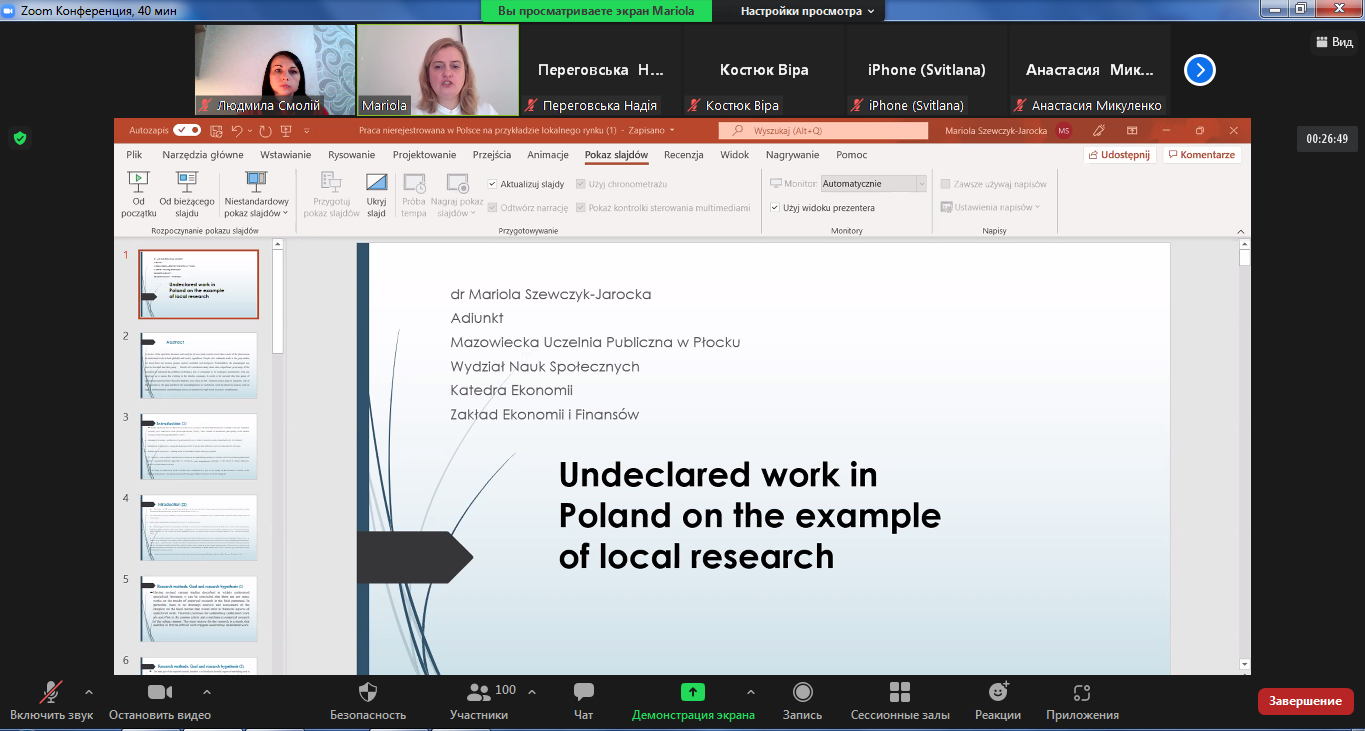Click the pen ideas icon in PowerPoint title bar
The image size is (1365, 731).
pyautogui.click(x=1099, y=130)
